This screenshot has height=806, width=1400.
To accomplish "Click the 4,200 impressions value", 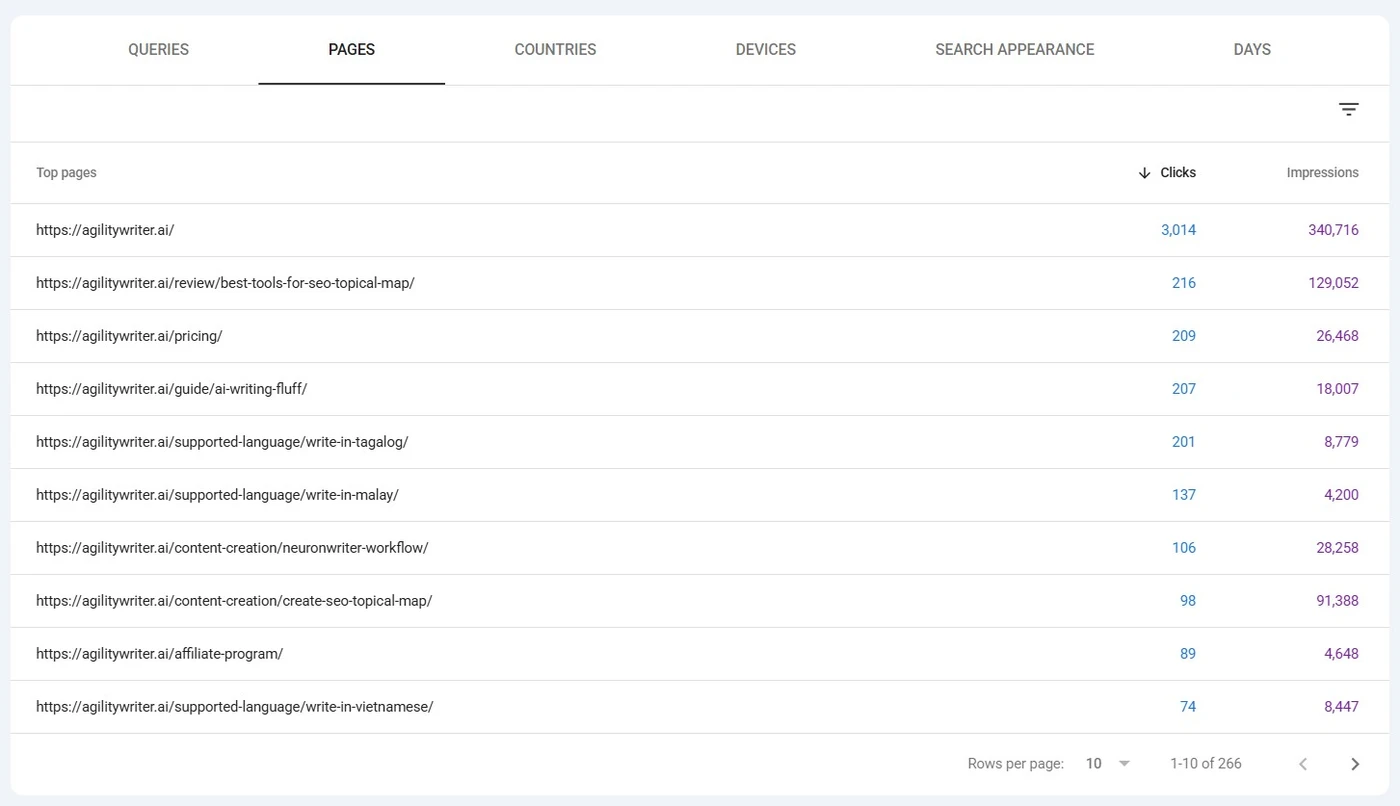I will [x=1341, y=495].
